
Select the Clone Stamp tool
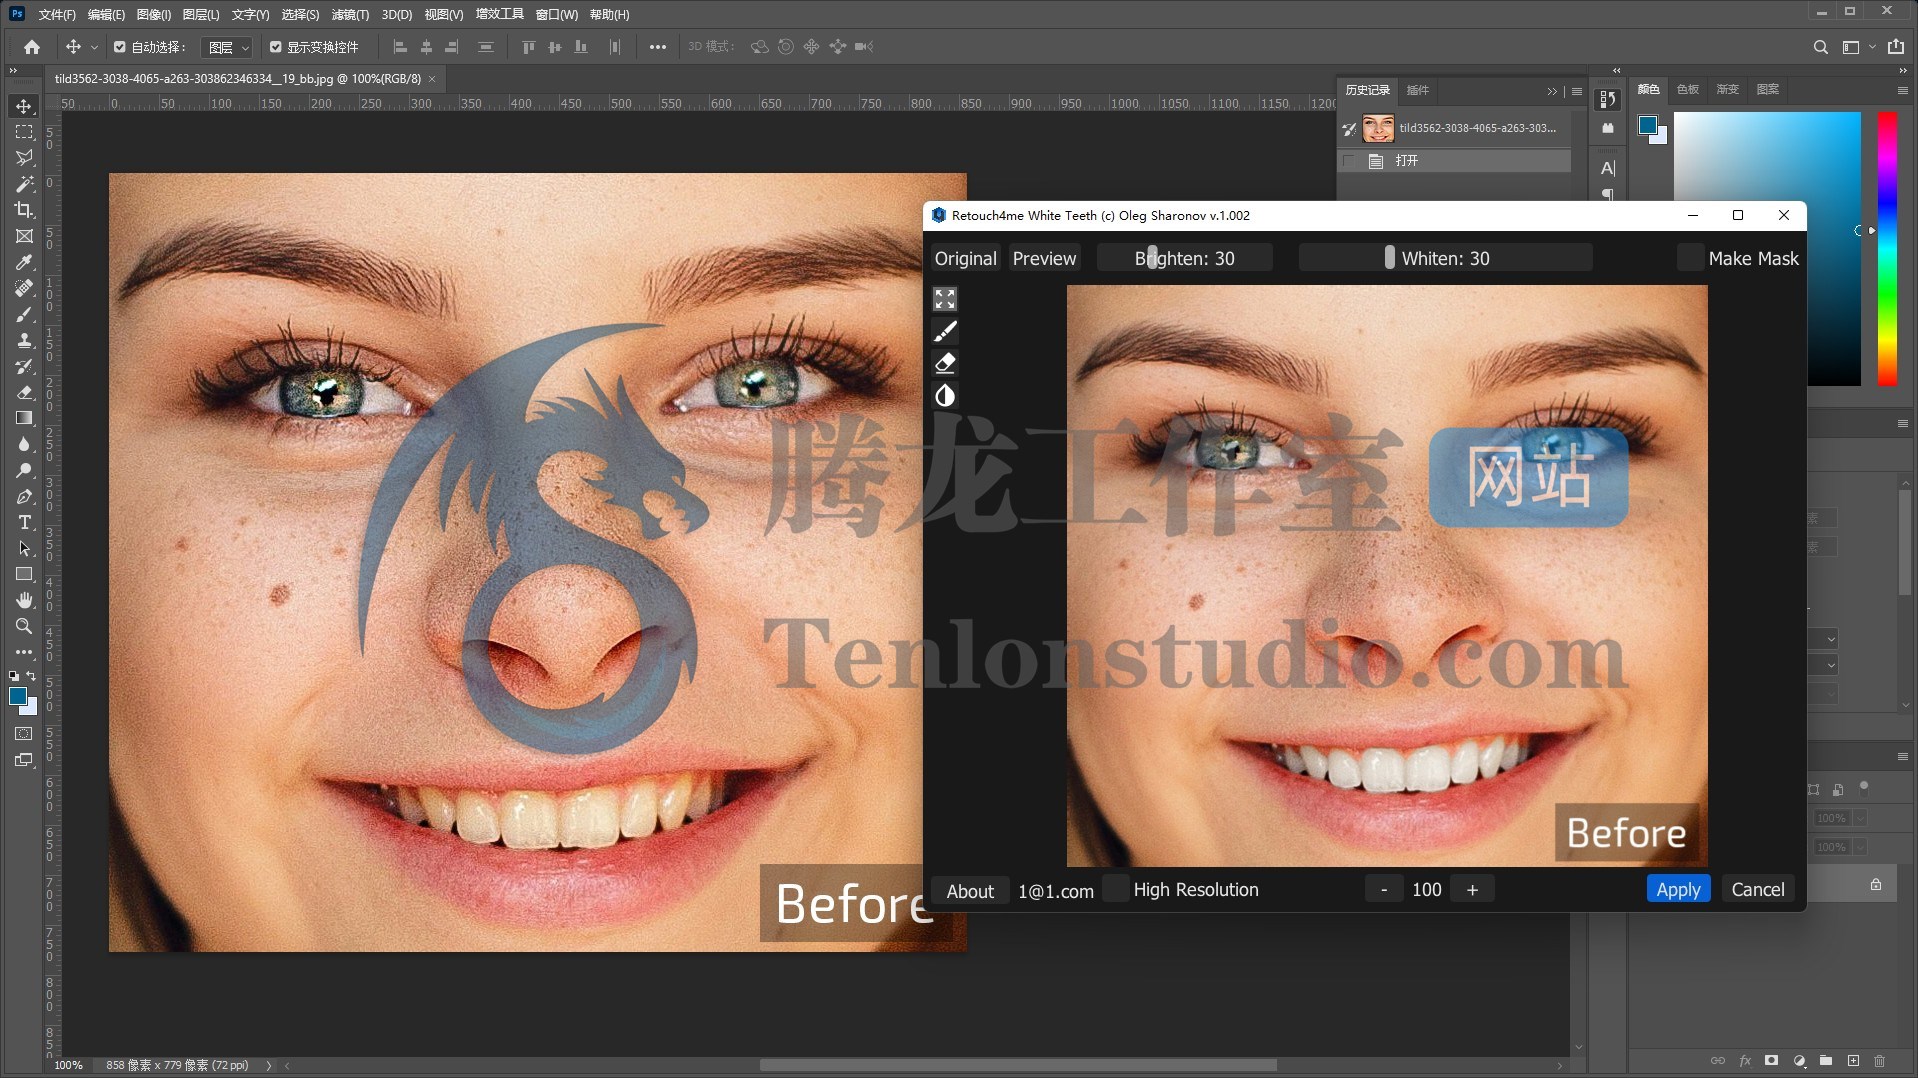pyautogui.click(x=24, y=340)
